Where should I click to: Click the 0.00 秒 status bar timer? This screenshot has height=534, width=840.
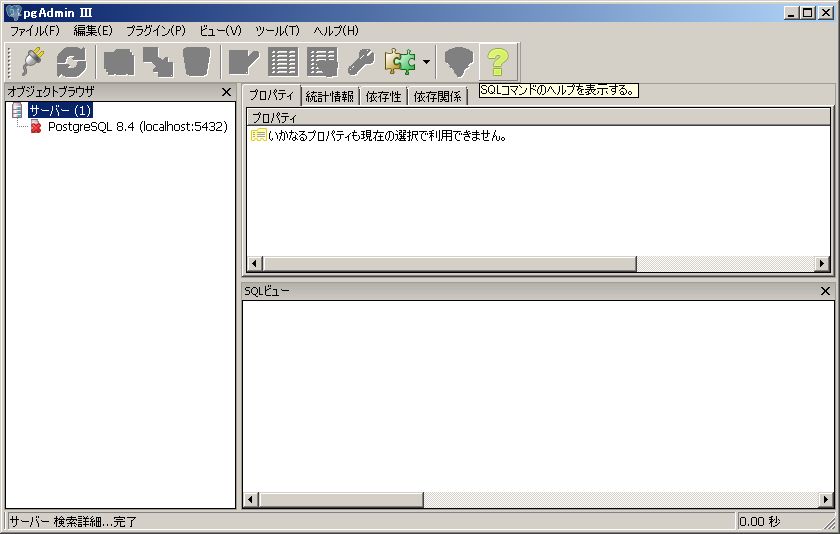click(x=760, y=521)
